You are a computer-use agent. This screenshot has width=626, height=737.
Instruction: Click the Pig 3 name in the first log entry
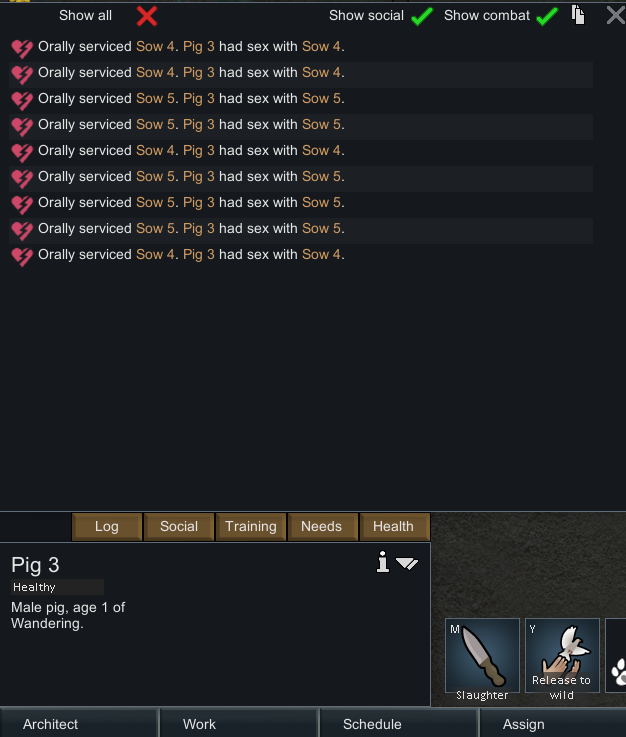198,47
